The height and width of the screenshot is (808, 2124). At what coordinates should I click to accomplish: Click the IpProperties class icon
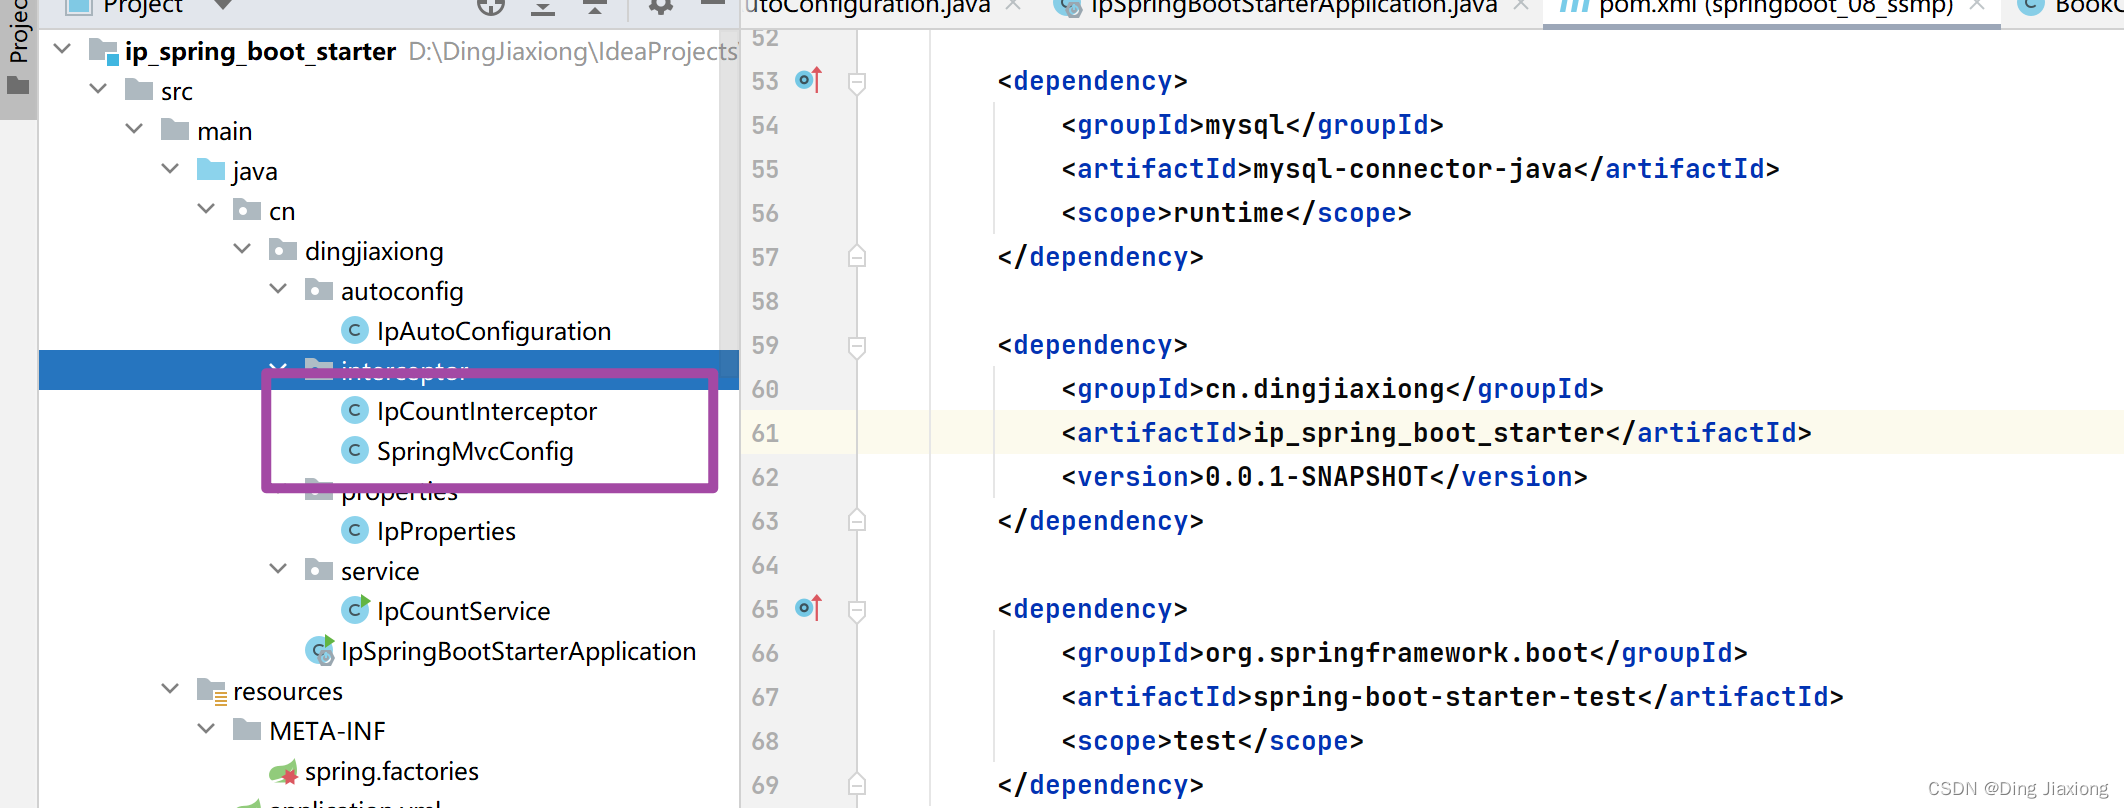coord(354,530)
